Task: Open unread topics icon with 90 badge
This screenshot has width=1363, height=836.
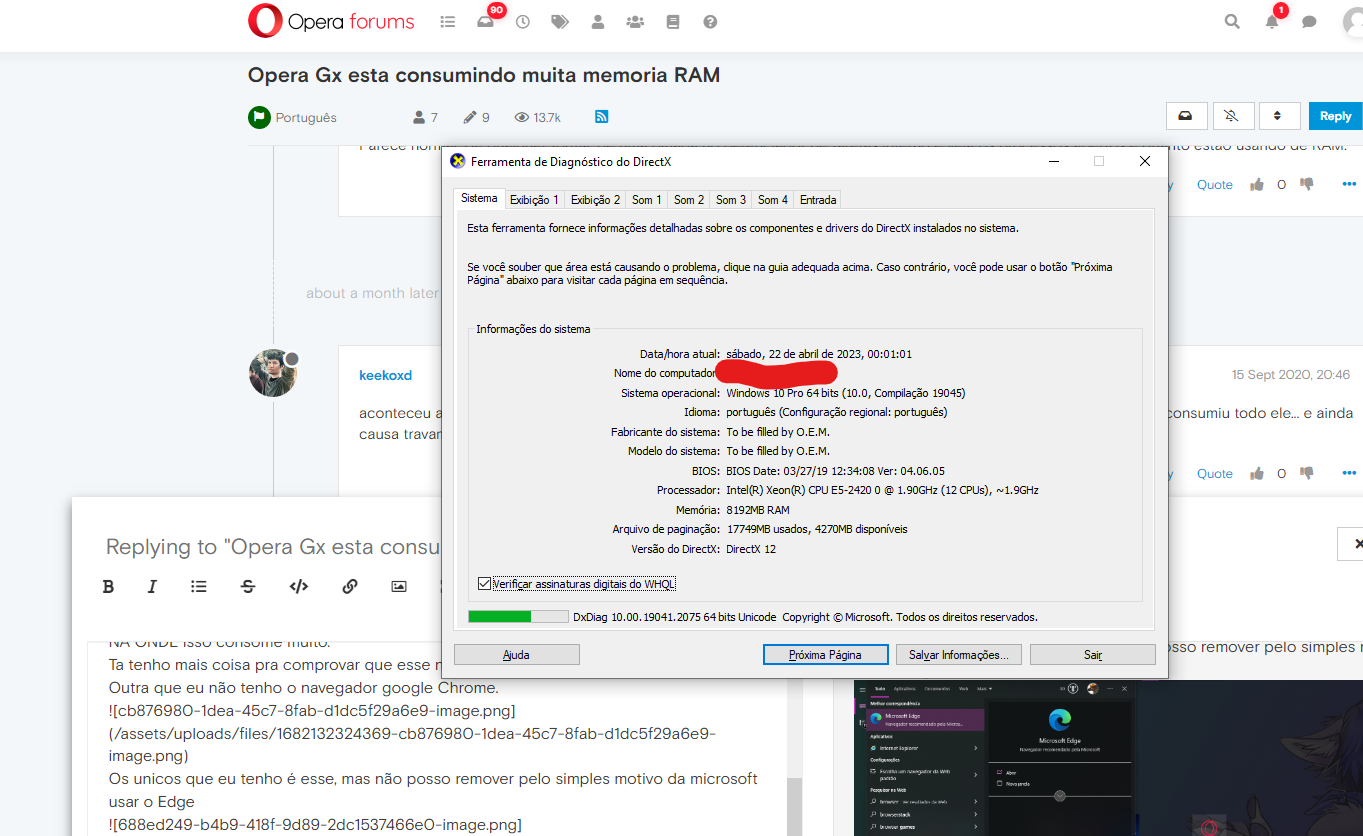Action: click(486, 21)
